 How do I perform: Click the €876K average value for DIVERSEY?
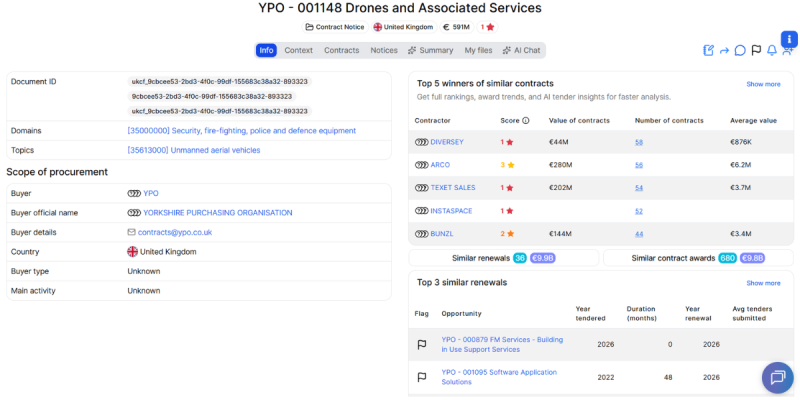pyautogui.click(x=741, y=142)
